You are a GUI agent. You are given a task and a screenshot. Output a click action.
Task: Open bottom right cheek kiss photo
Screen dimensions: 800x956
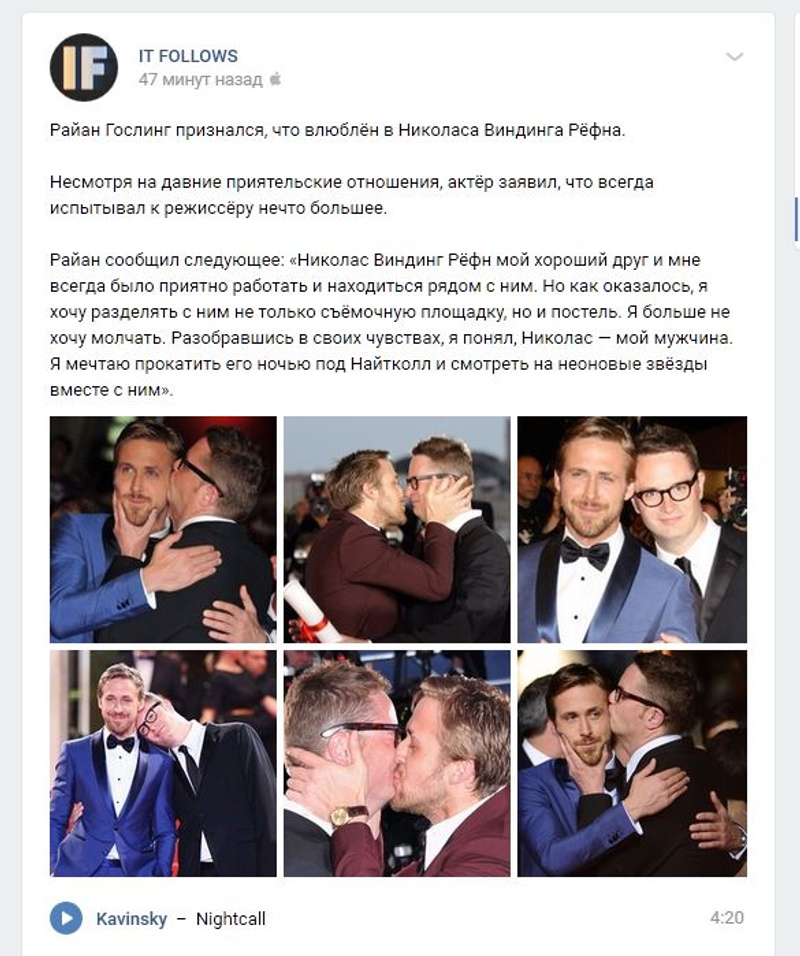(632, 763)
